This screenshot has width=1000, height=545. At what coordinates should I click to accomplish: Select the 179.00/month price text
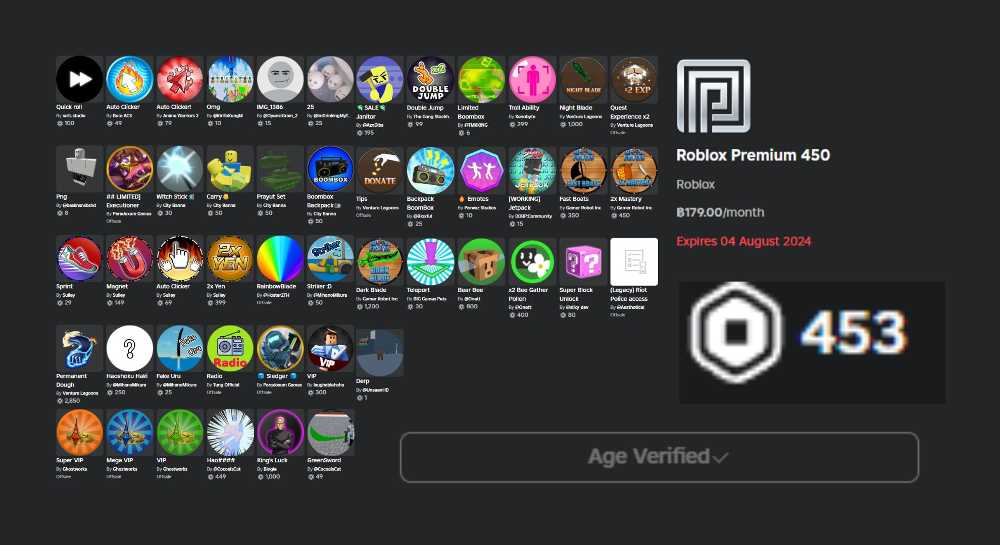coord(720,212)
